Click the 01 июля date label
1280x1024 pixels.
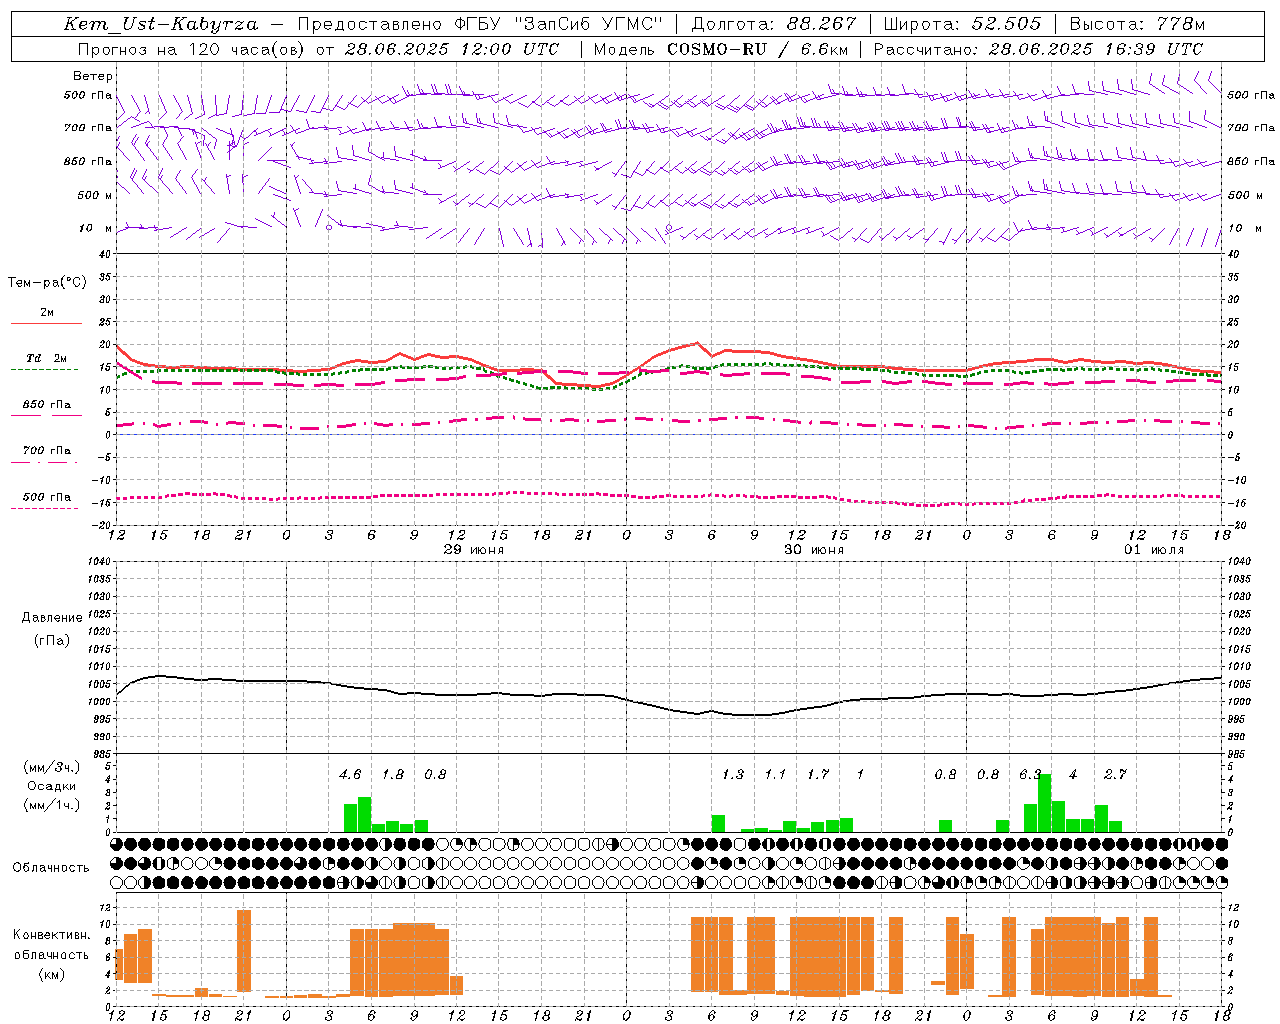click(x=1154, y=549)
